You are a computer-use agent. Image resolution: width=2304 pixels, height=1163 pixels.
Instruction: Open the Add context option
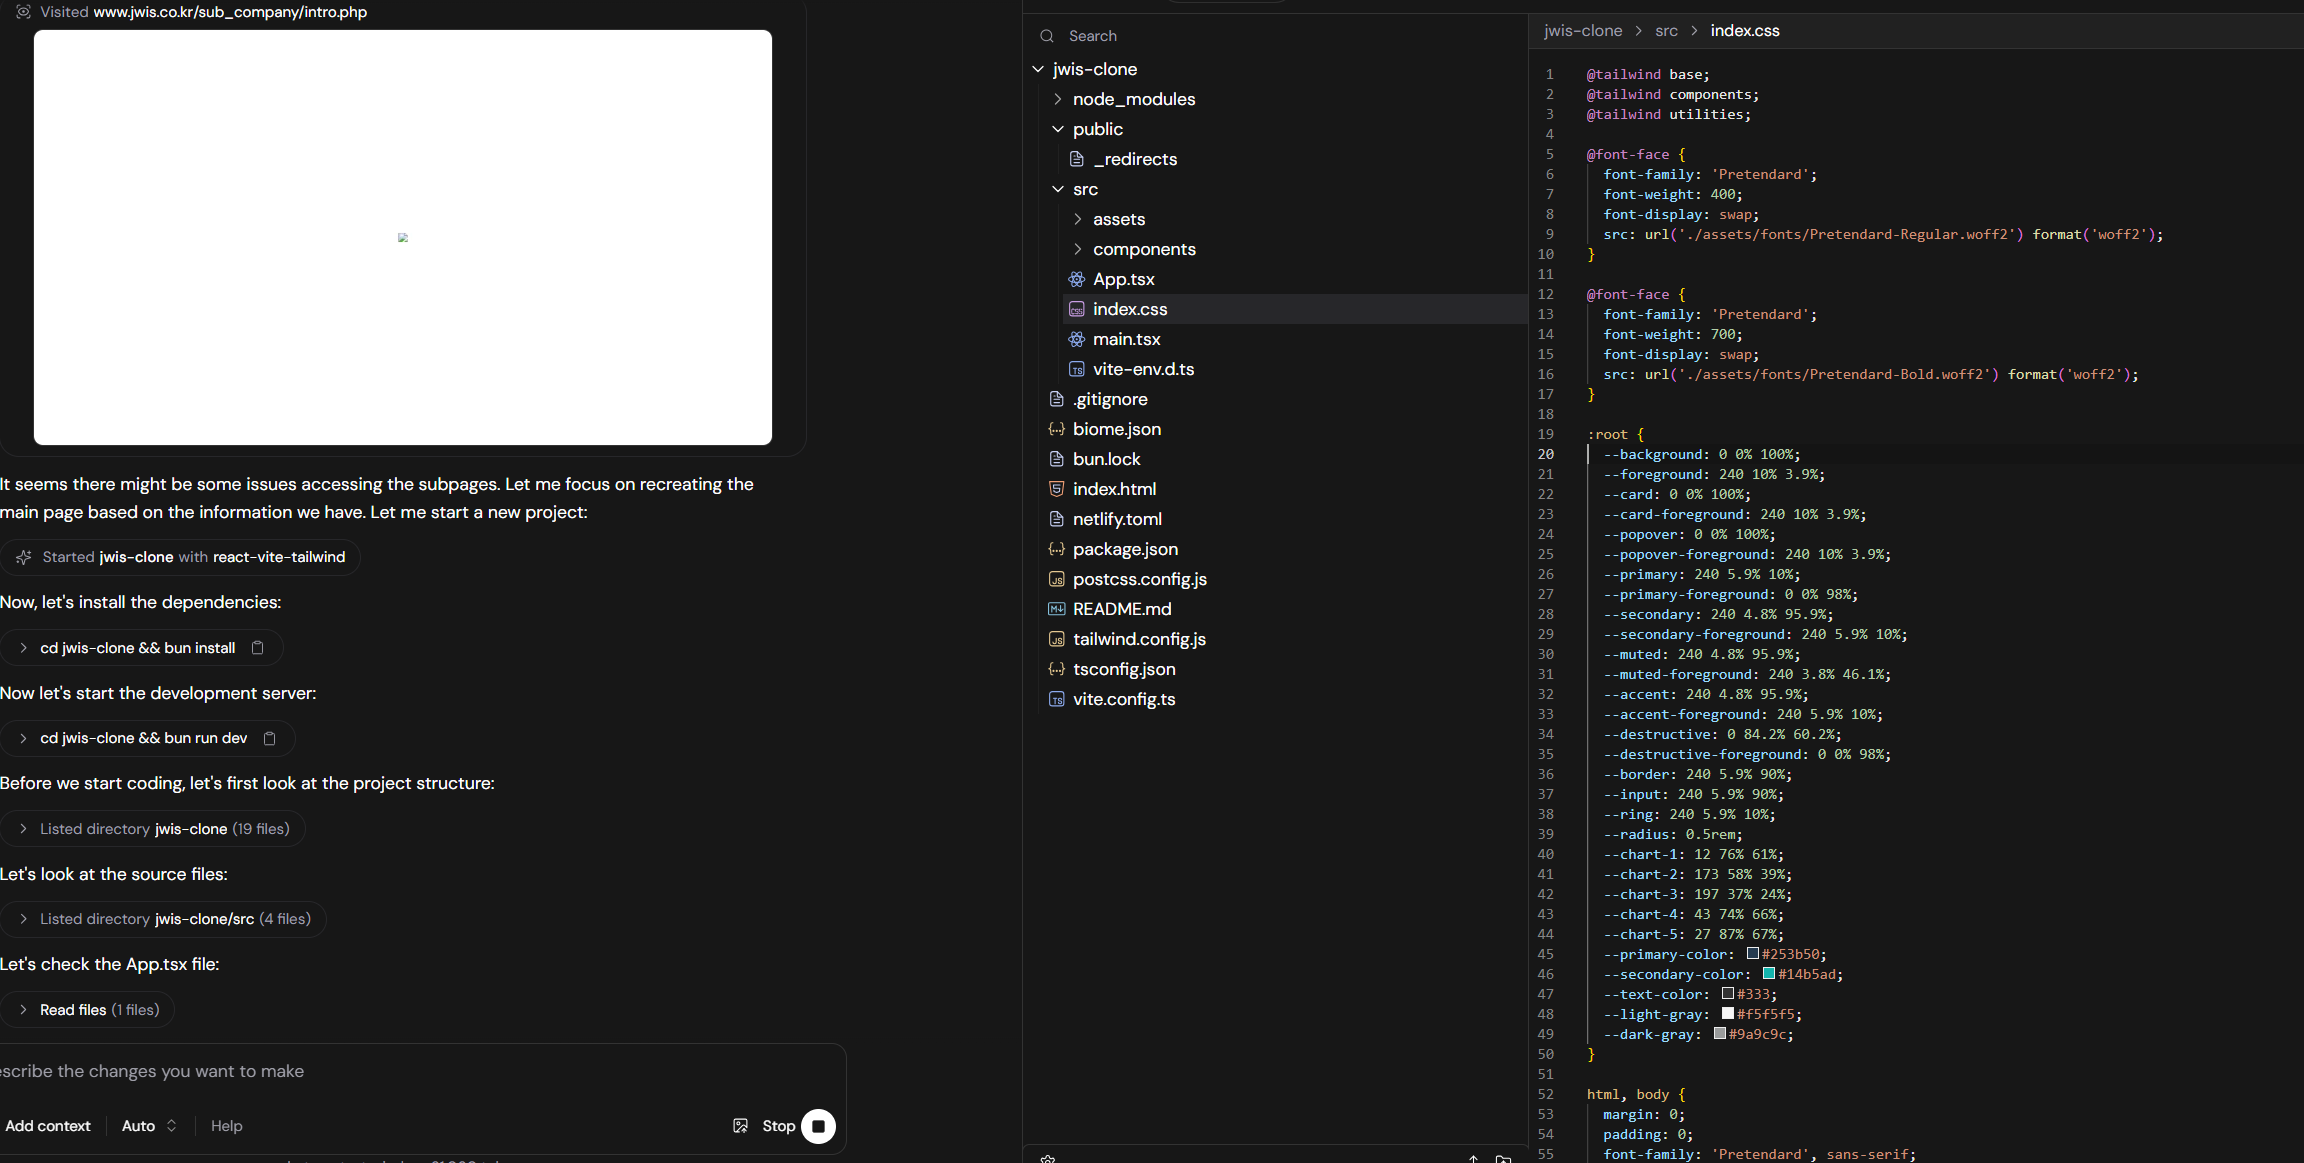(48, 1126)
